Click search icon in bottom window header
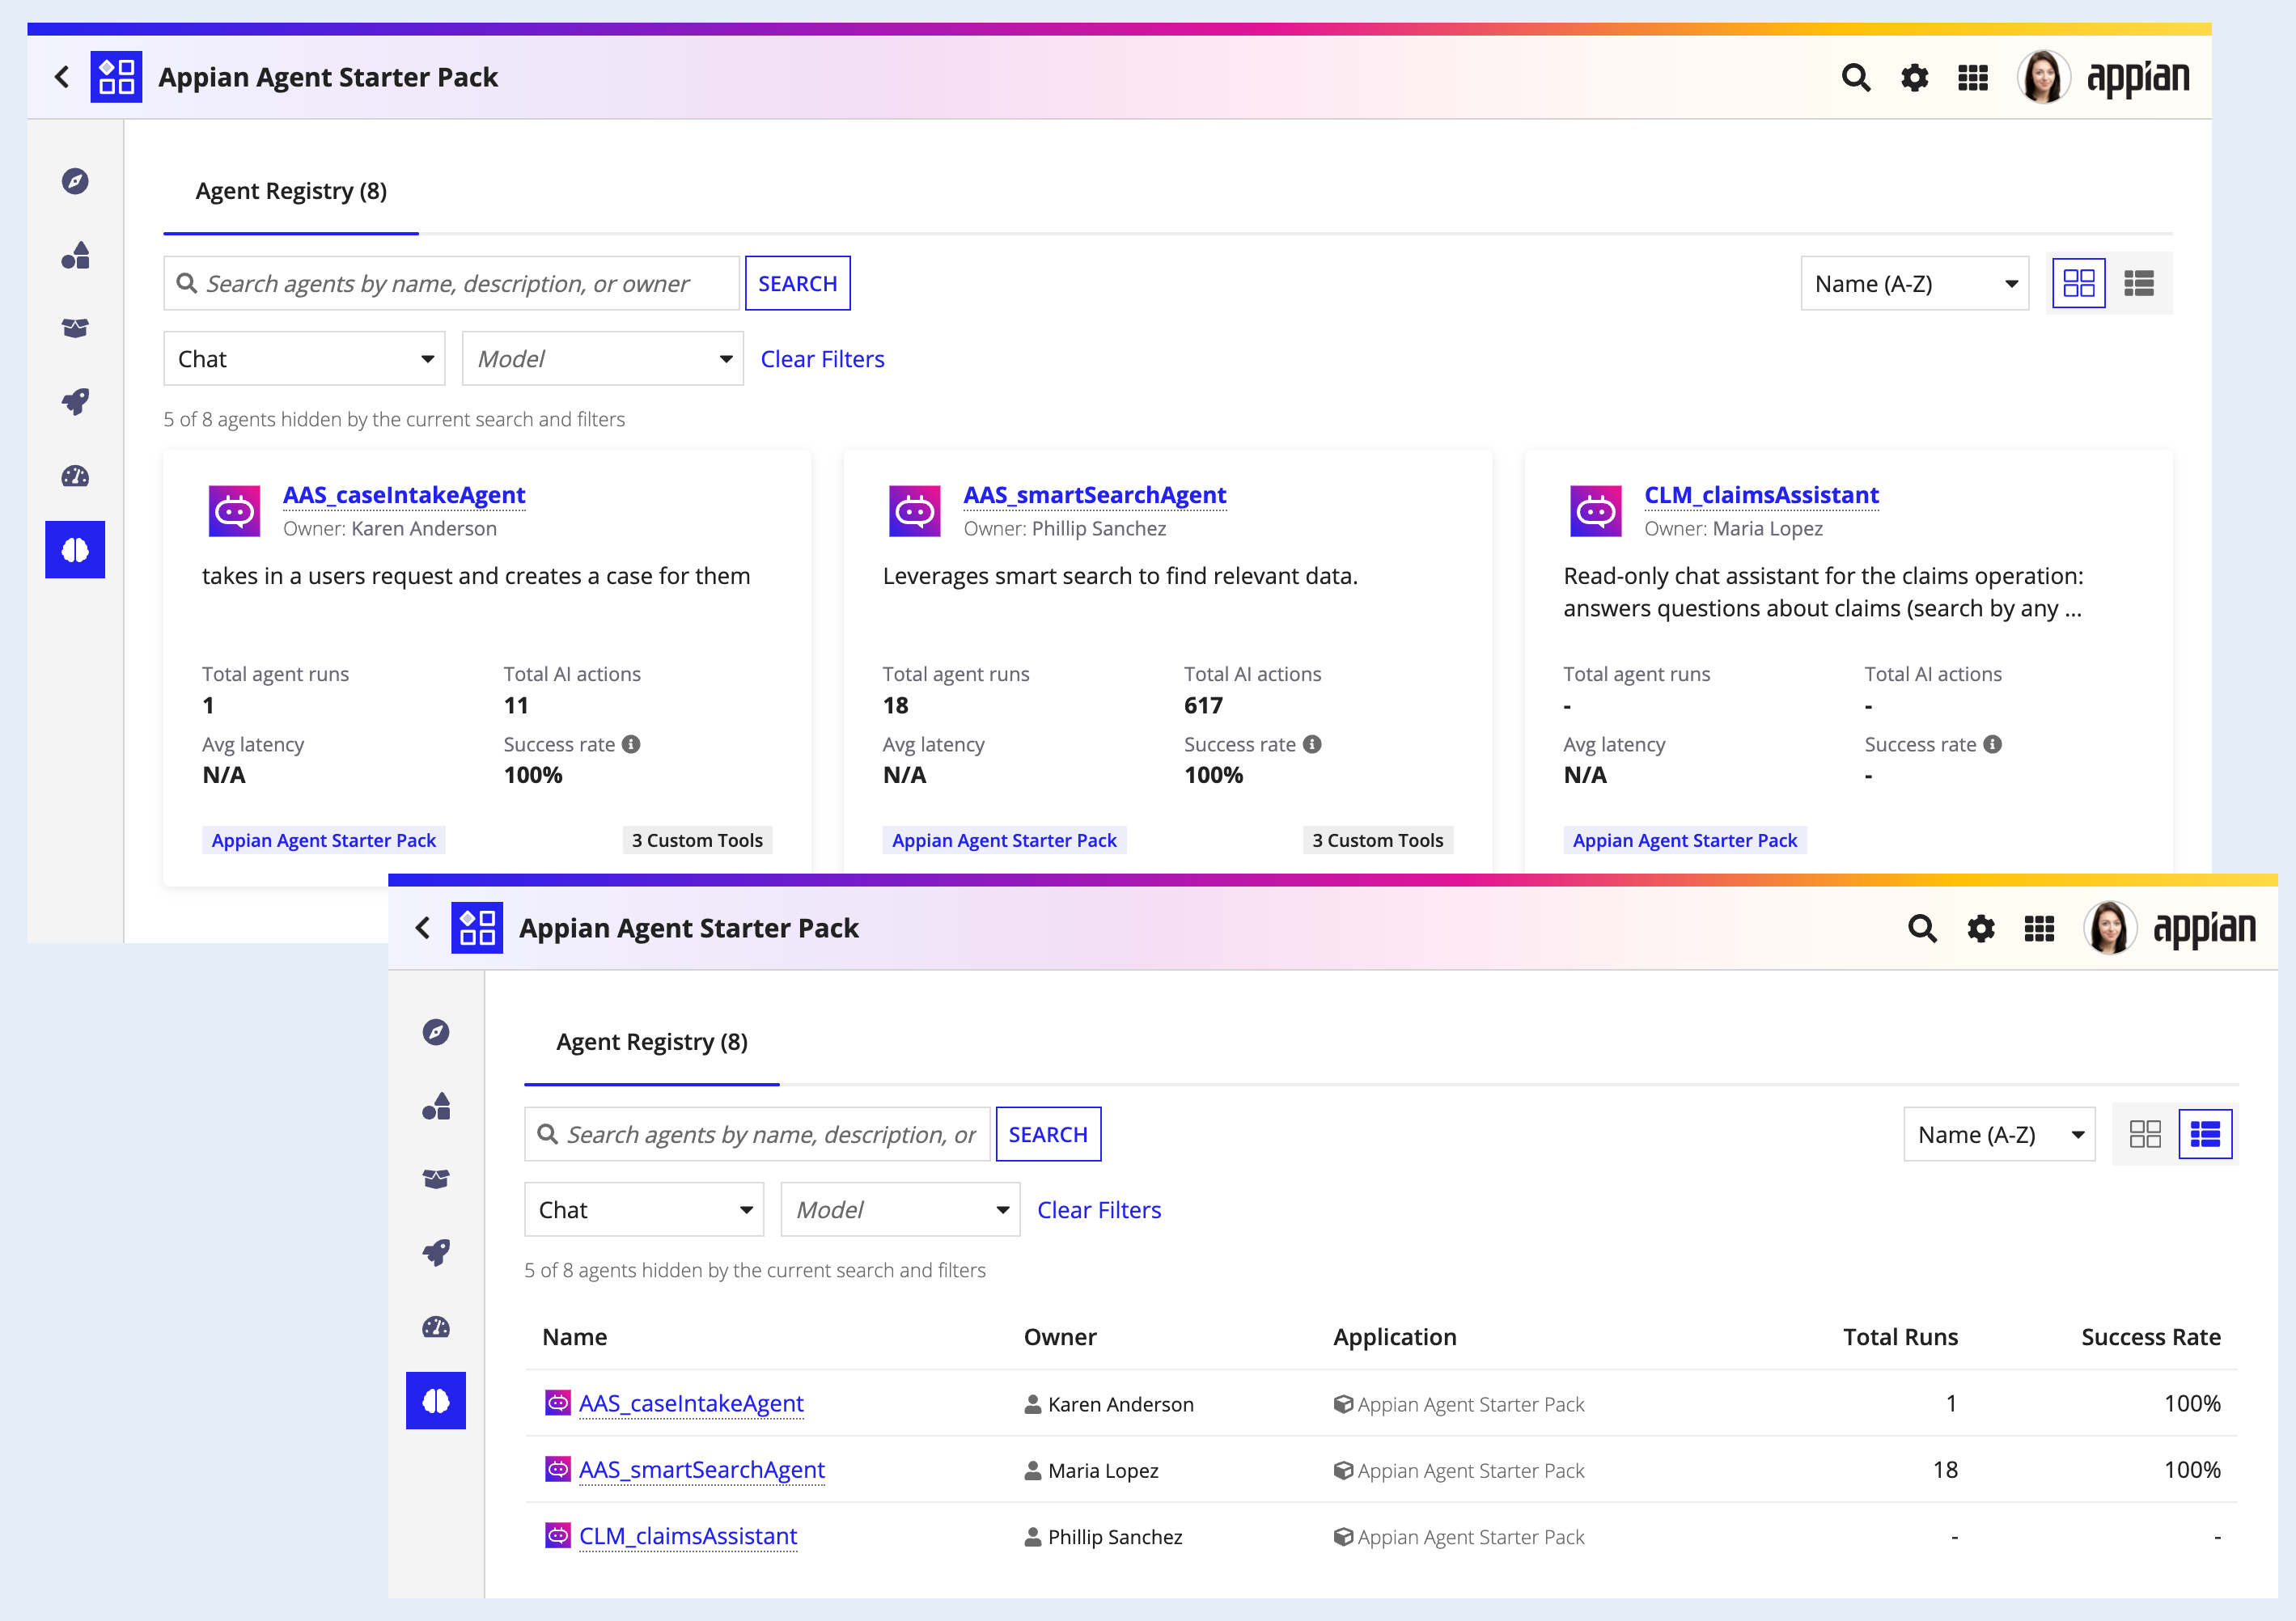This screenshot has height=1621, width=2296. (x=1922, y=928)
